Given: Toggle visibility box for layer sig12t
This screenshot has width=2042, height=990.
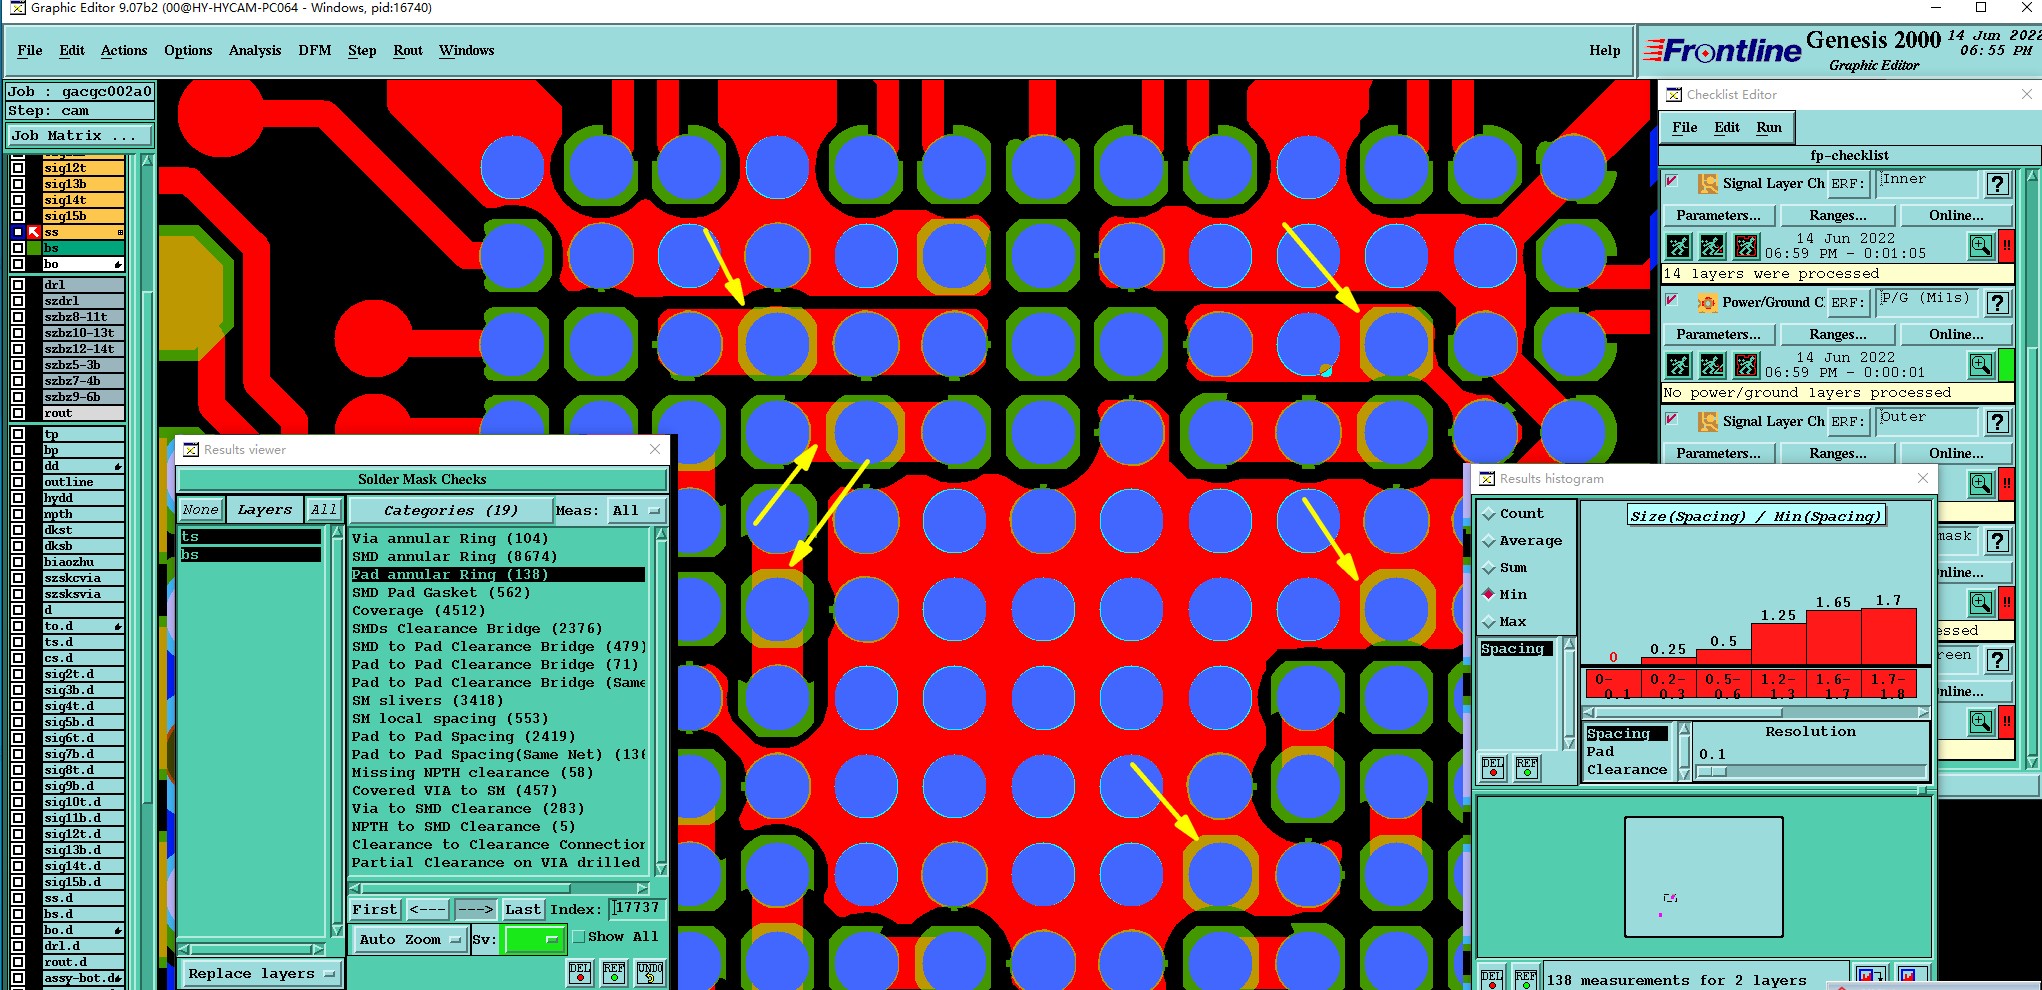Looking at the screenshot, I should [x=18, y=168].
